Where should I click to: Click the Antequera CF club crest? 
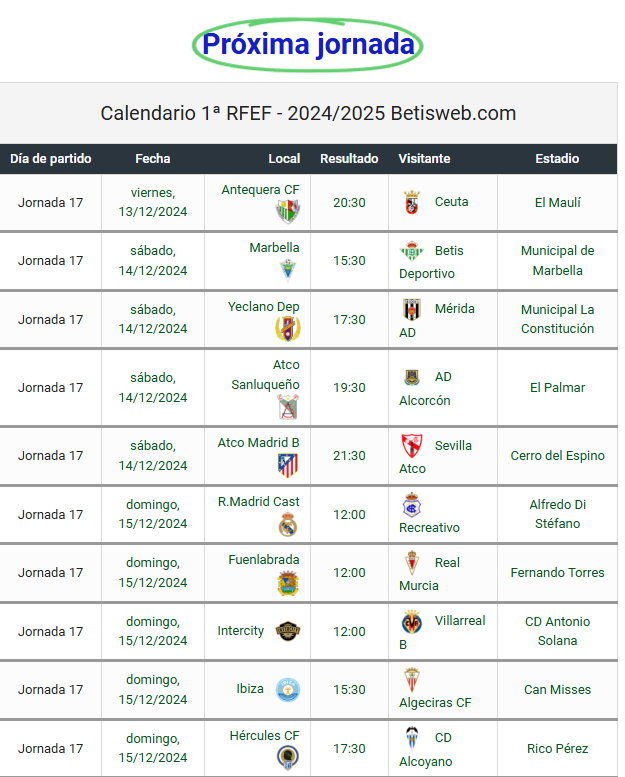click(x=288, y=211)
